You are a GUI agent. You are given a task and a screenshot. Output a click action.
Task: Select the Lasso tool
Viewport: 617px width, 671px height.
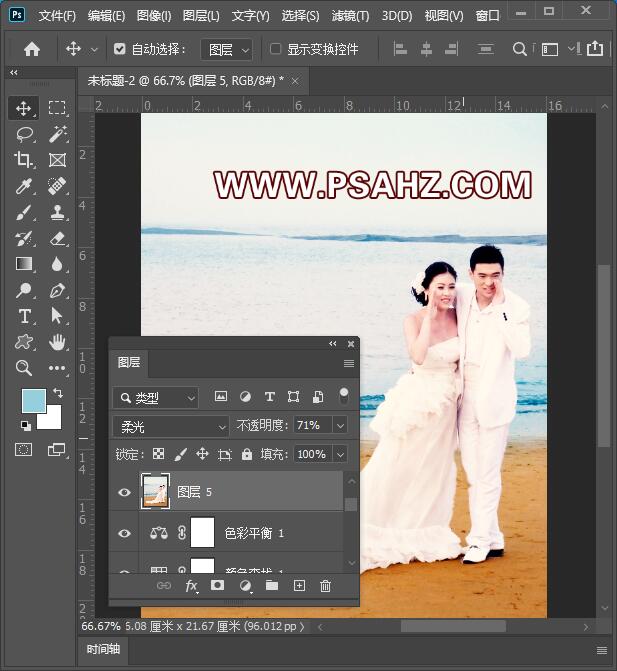pyautogui.click(x=24, y=134)
